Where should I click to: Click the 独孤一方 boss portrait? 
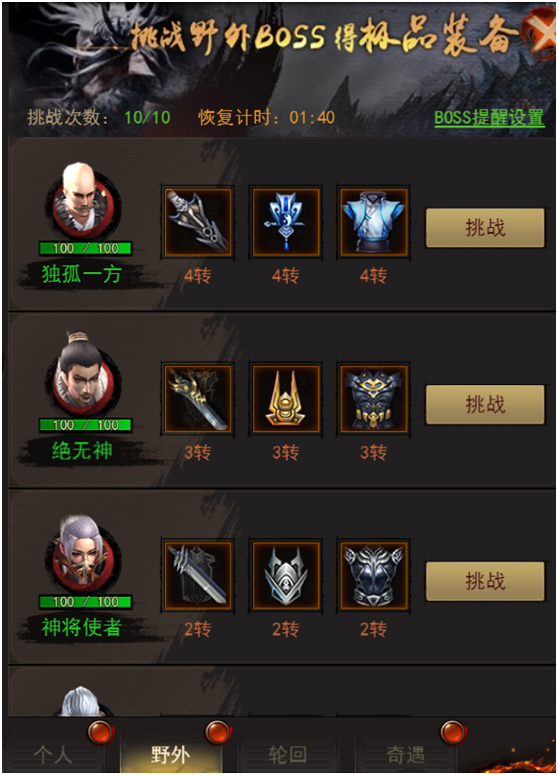tap(83, 202)
